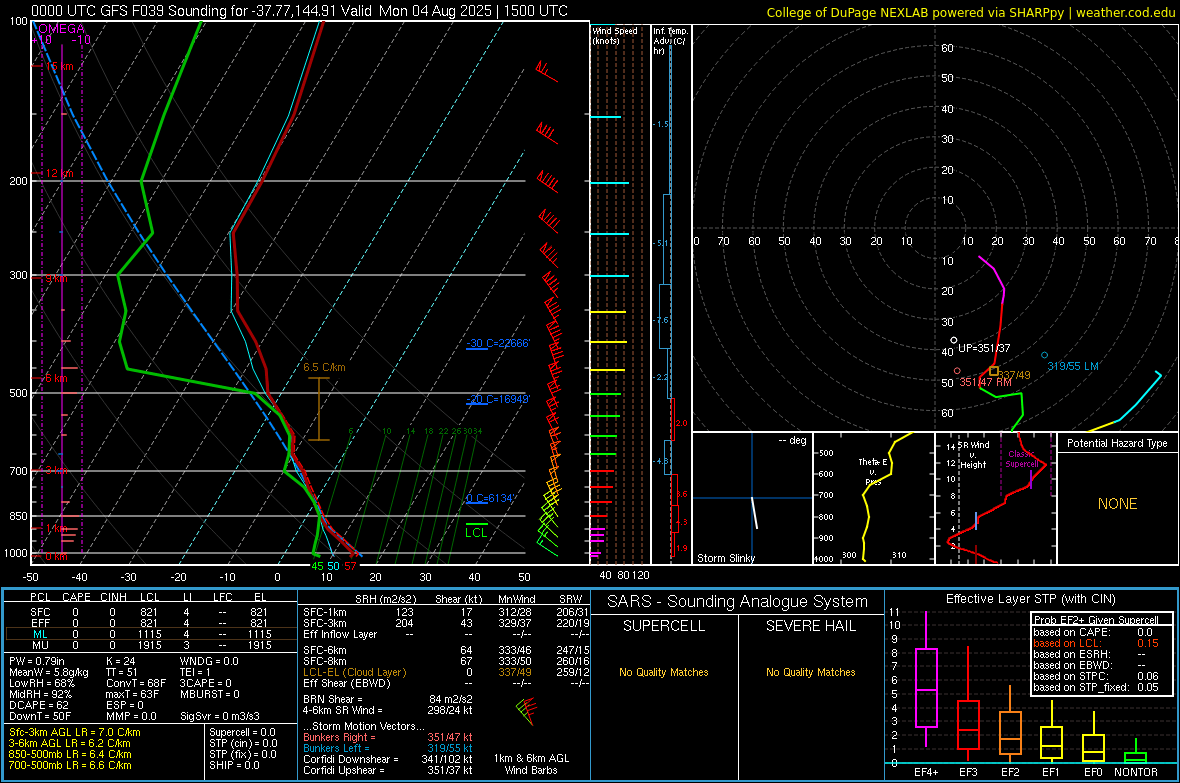
Task: Select the 'UP=351/37' hodograph label
Action: pyautogui.click(x=984, y=349)
